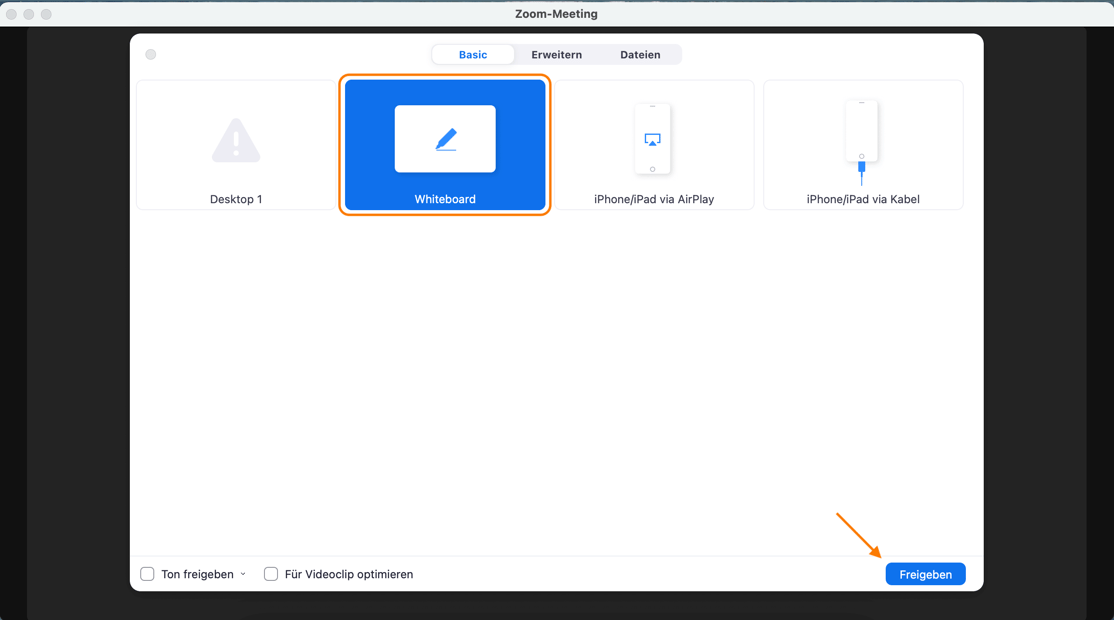Viewport: 1114px width, 620px height.
Task: Click the "Whiteboard" label text
Action: (x=445, y=199)
